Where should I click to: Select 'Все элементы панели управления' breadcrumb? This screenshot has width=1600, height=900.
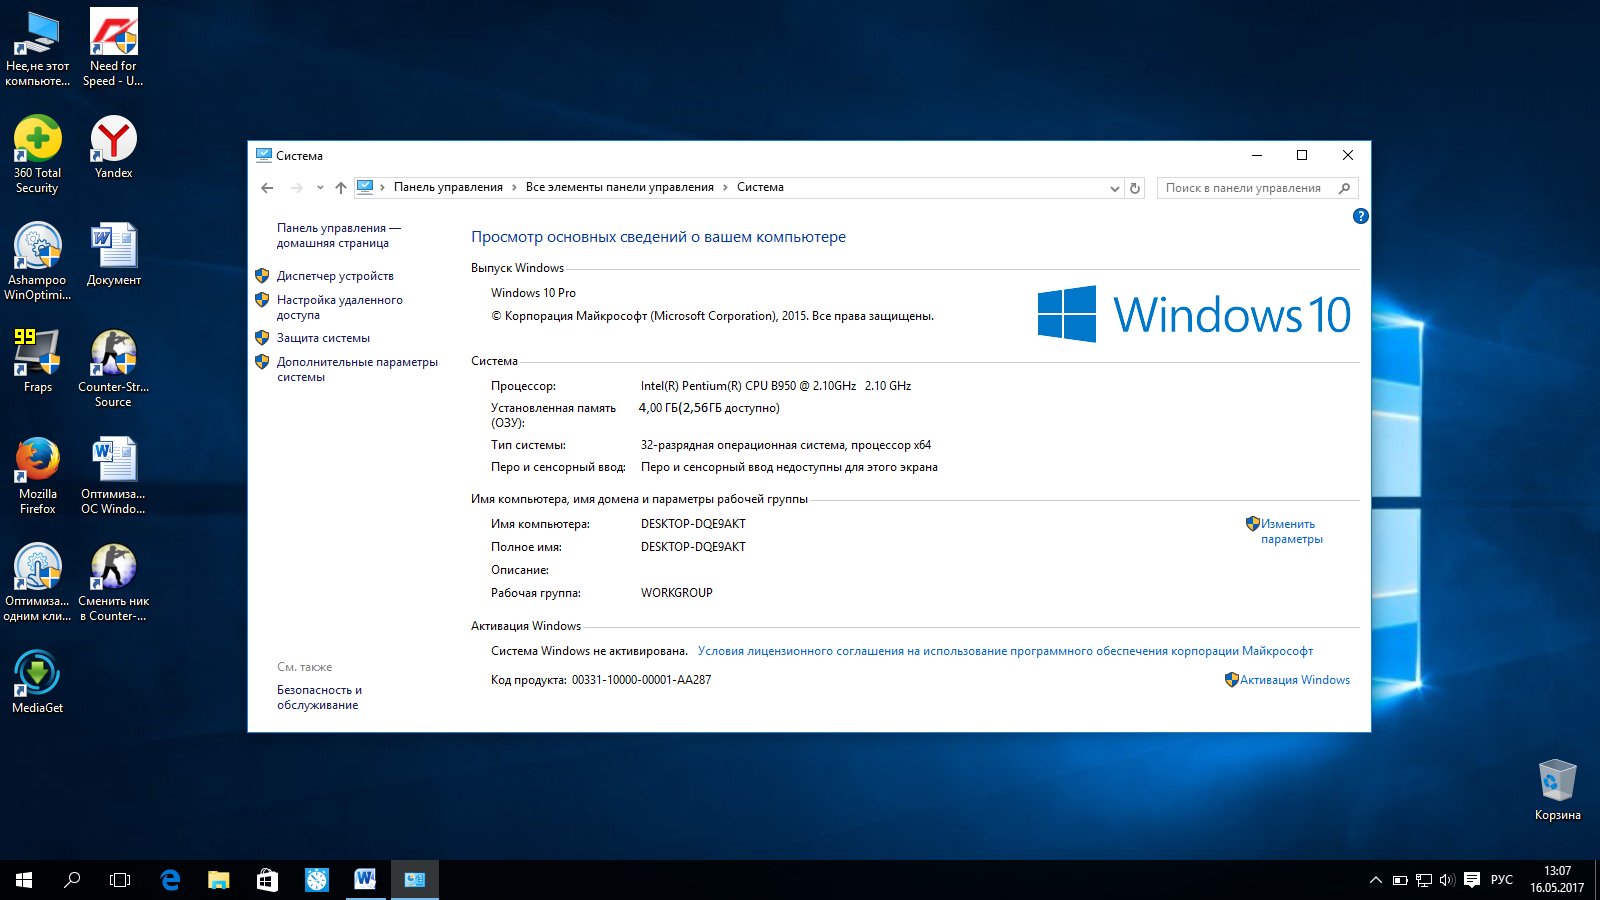(x=620, y=187)
